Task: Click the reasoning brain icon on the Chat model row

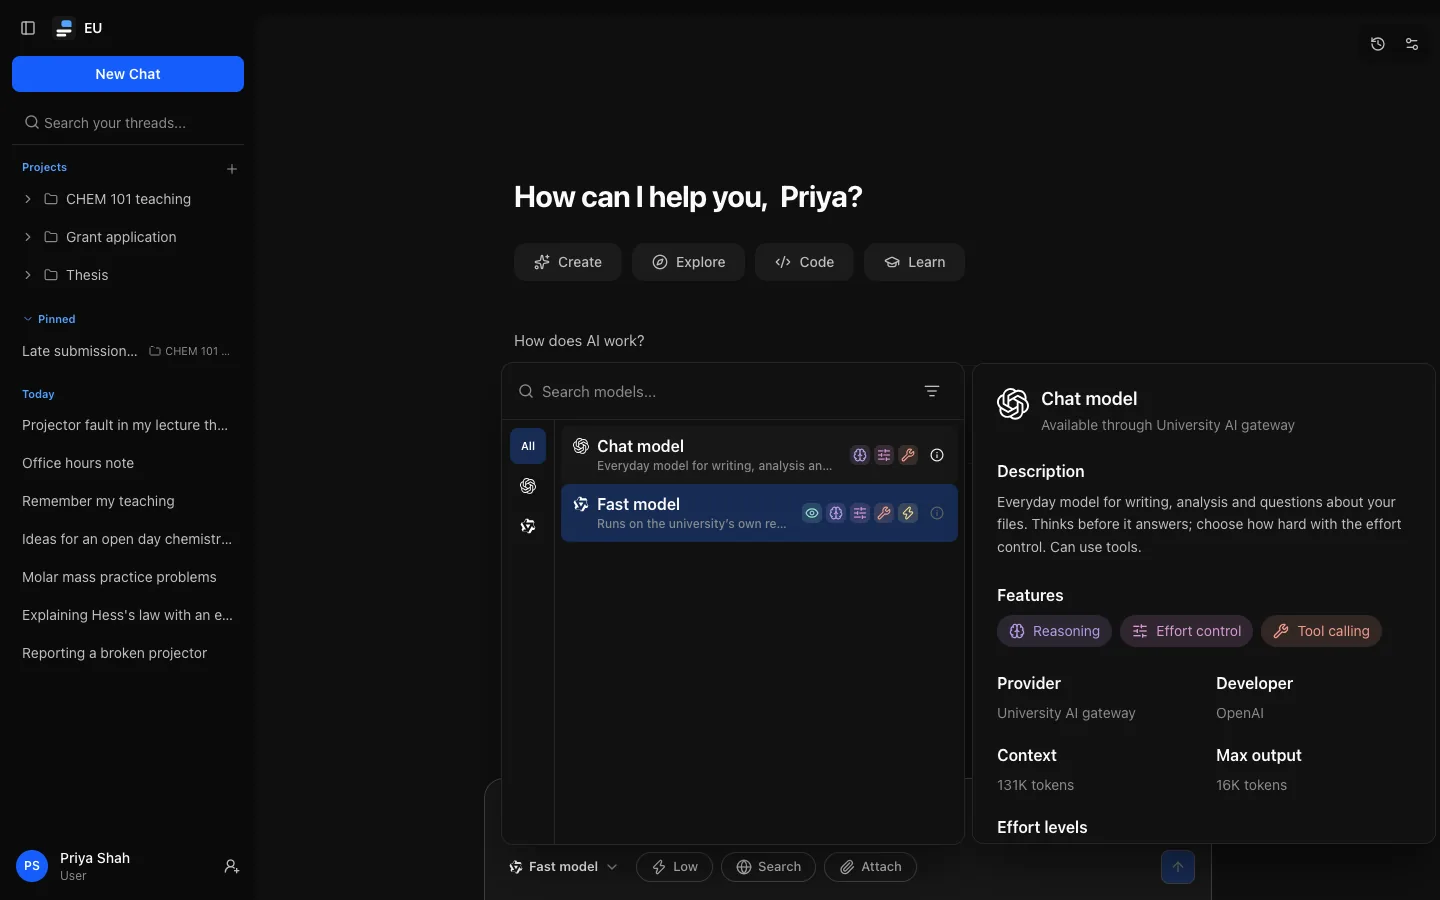Action: 860,455
